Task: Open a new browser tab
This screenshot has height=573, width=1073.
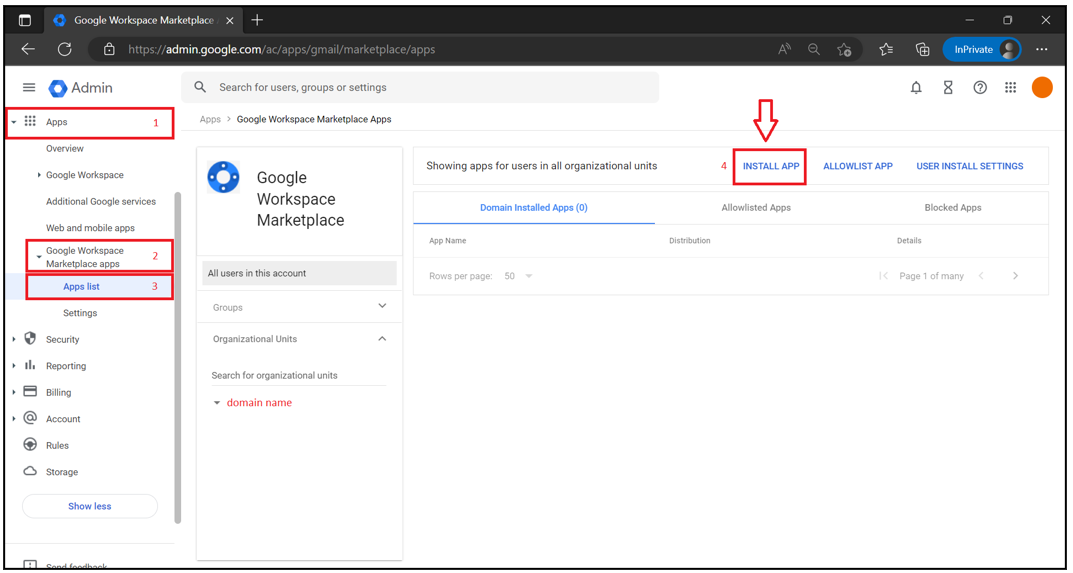Action: (257, 20)
